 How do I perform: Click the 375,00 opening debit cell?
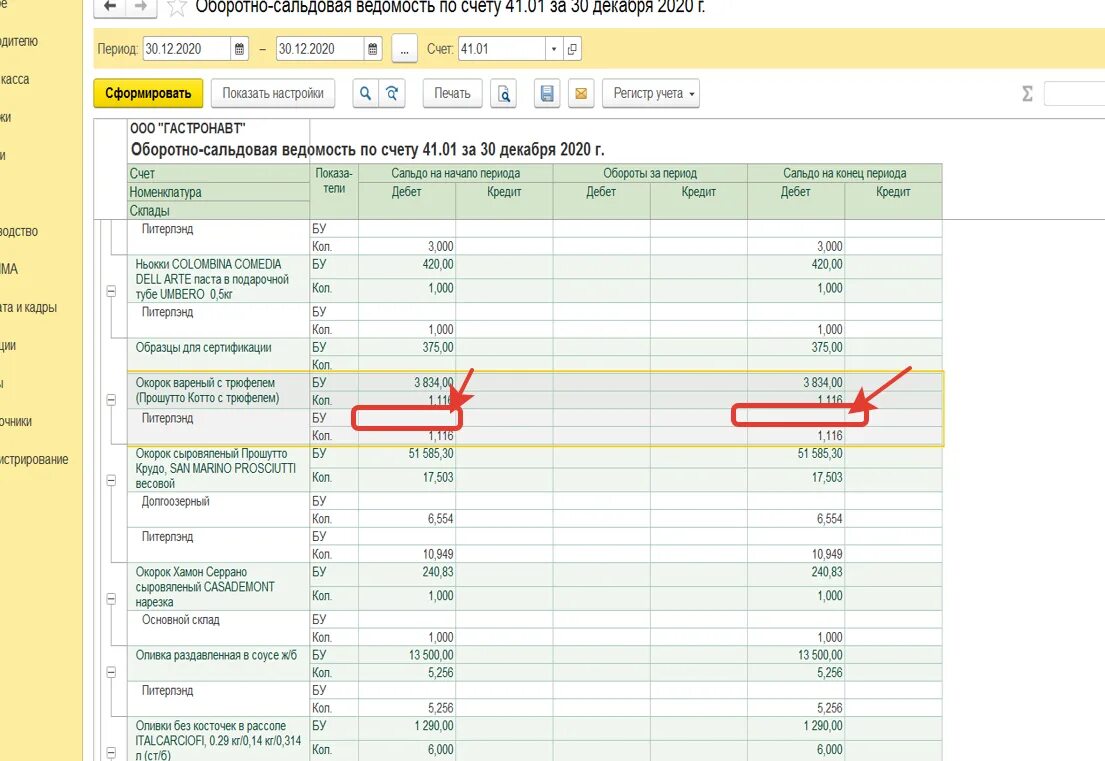coord(407,347)
